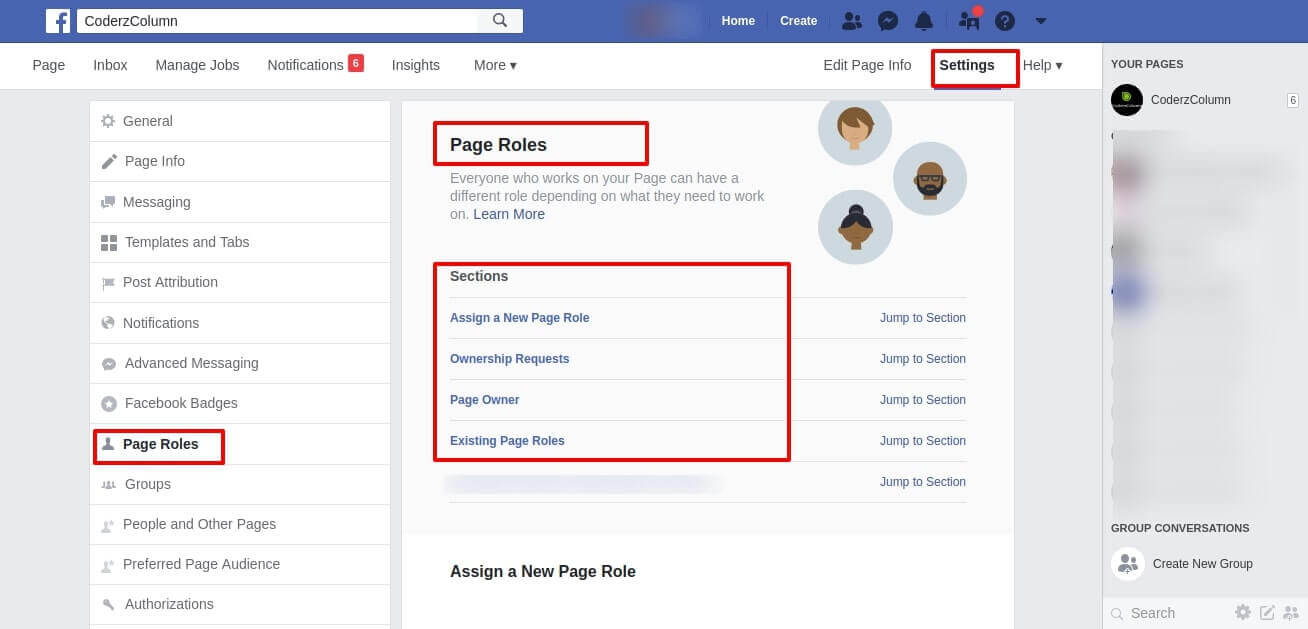Open Preferred Page Audience settings
The image size is (1308, 629).
[x=240, y=564]
